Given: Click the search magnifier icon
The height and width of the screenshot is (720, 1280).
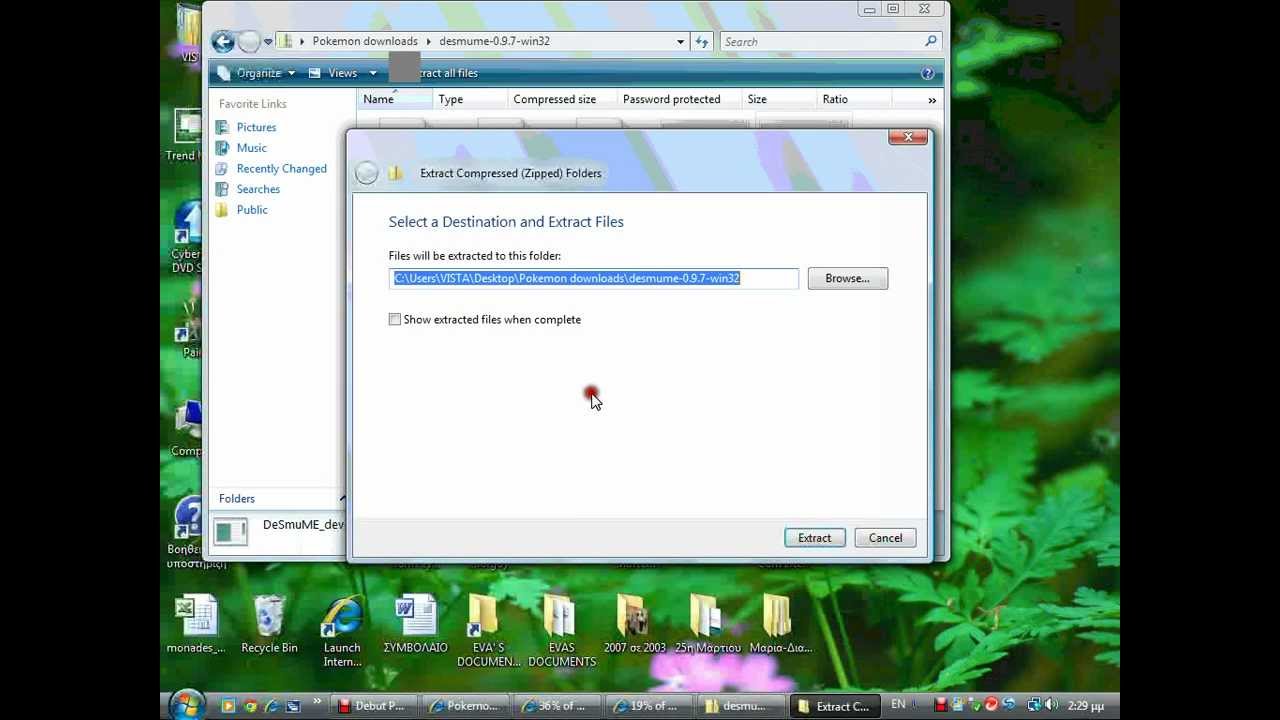Looking at the screenshot, I should 930,41.
